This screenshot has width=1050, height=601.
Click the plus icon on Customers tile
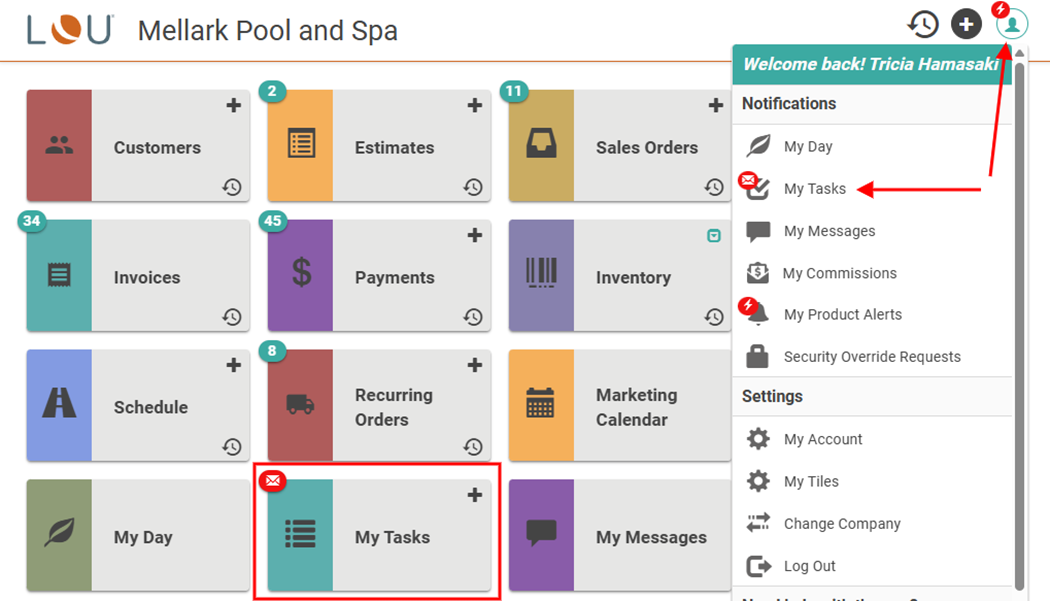[x=233, y=106]
